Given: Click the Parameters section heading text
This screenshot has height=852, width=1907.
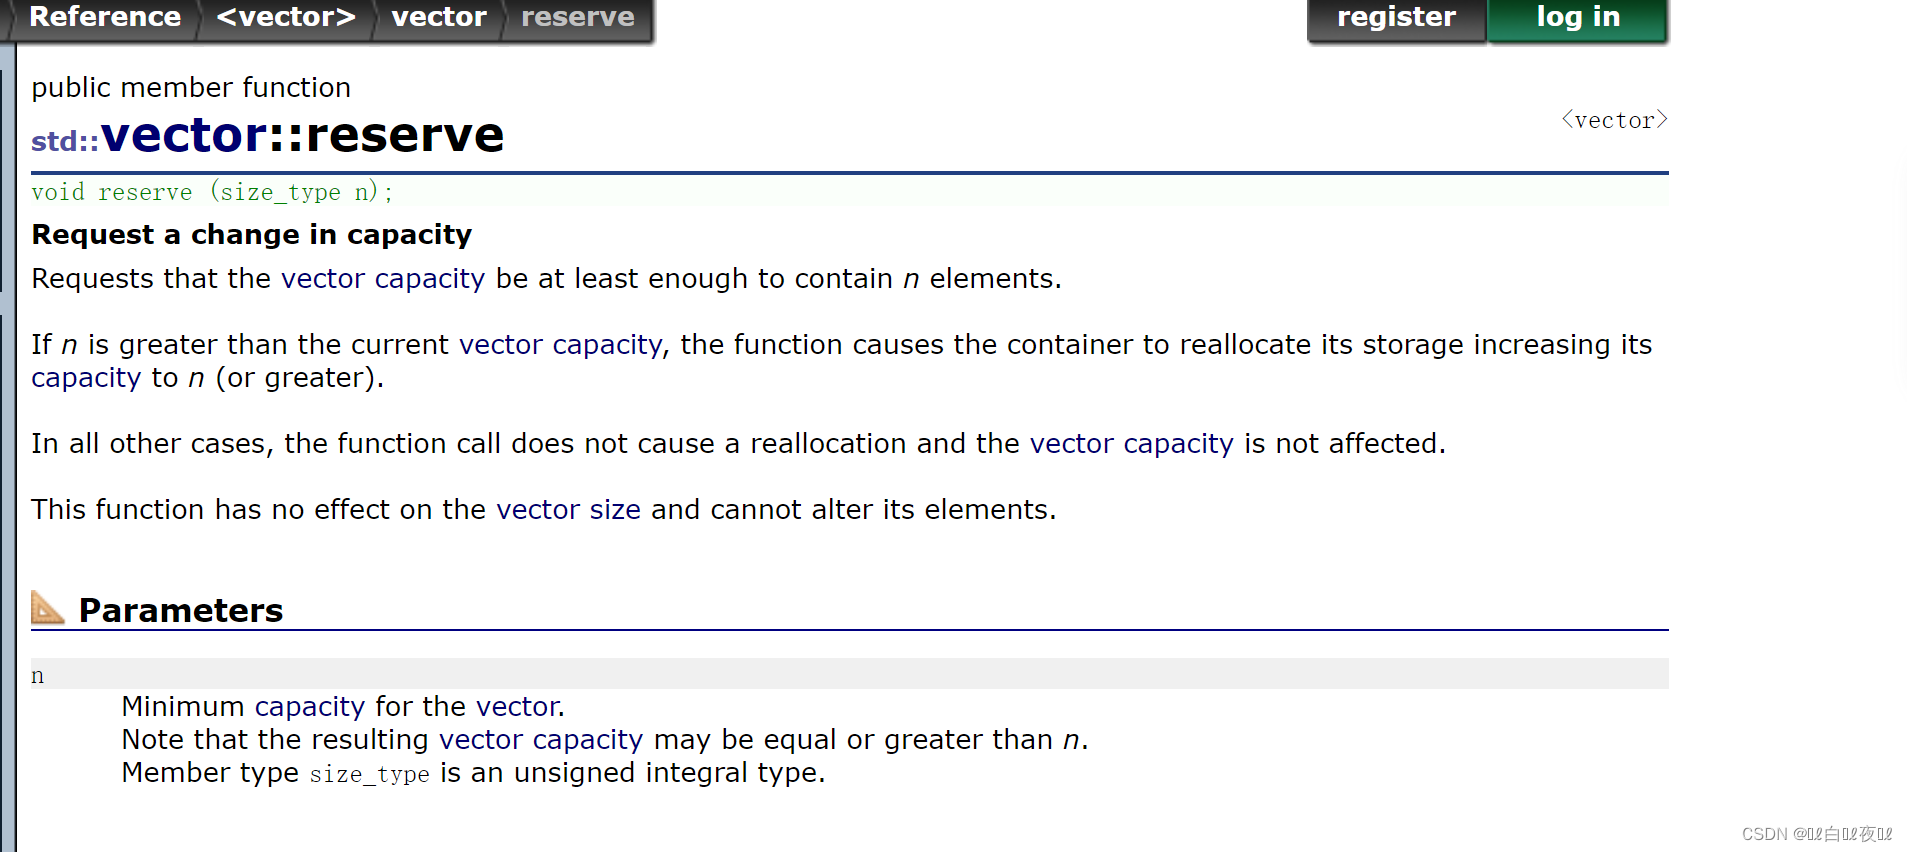Looking at the screenshot, I should coord(181,610).
